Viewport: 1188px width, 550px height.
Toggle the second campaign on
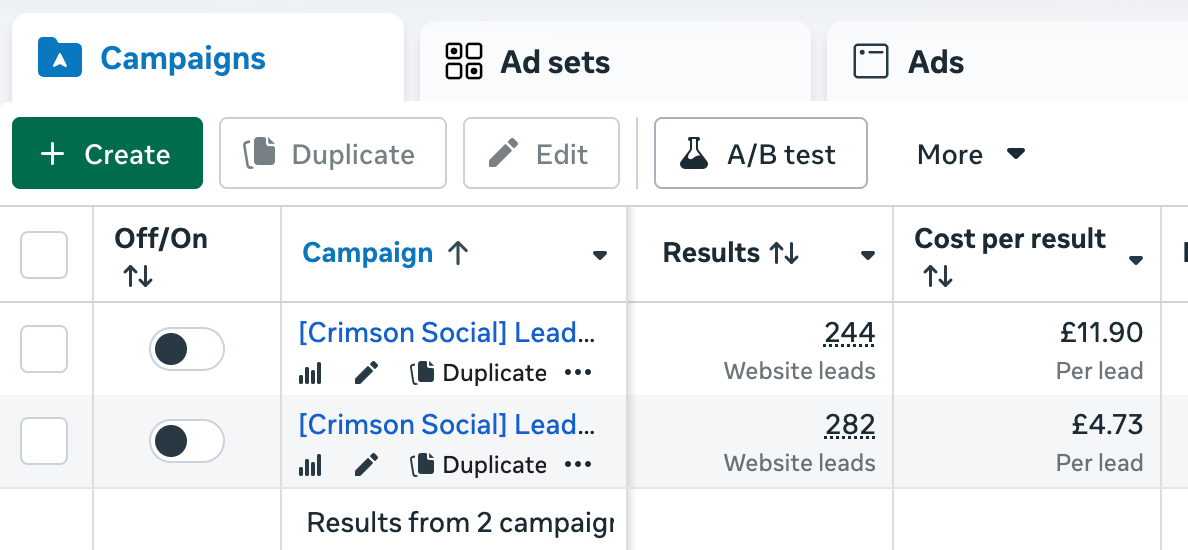pos(187,441)
